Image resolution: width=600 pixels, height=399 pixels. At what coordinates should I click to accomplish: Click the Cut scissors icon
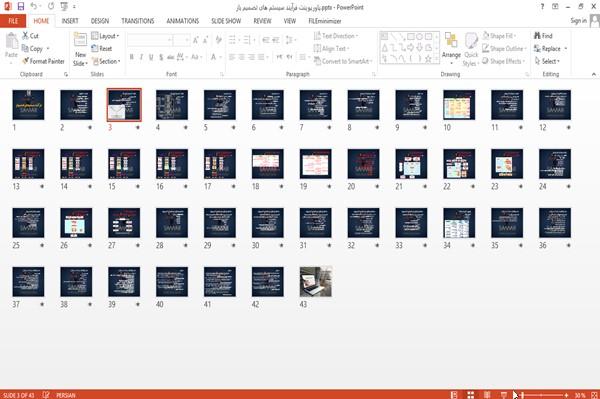pyautogui.click(x=25, y=36)
